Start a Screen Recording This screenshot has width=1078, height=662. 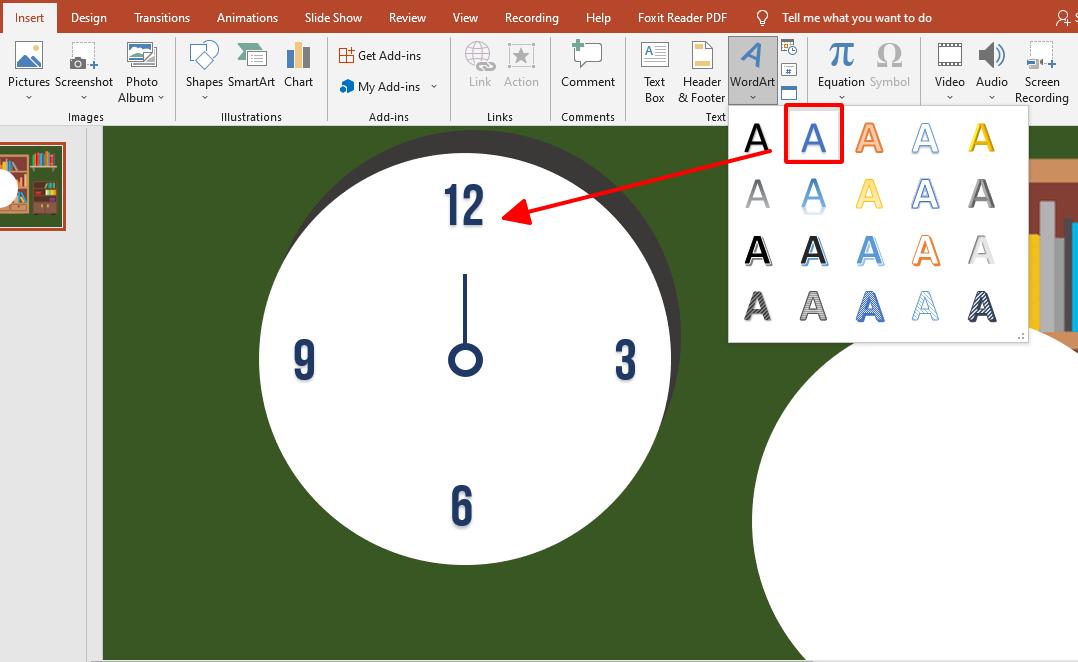1042,66
